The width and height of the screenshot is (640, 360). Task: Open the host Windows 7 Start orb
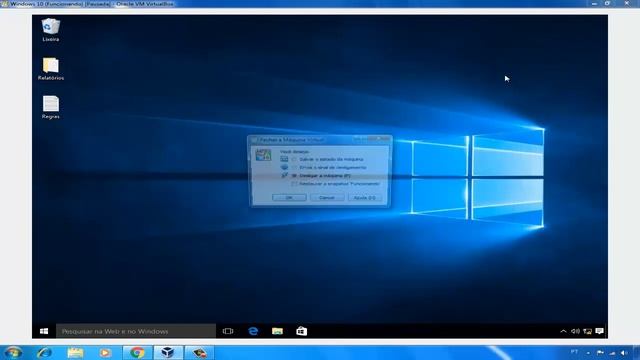point(13,352)
